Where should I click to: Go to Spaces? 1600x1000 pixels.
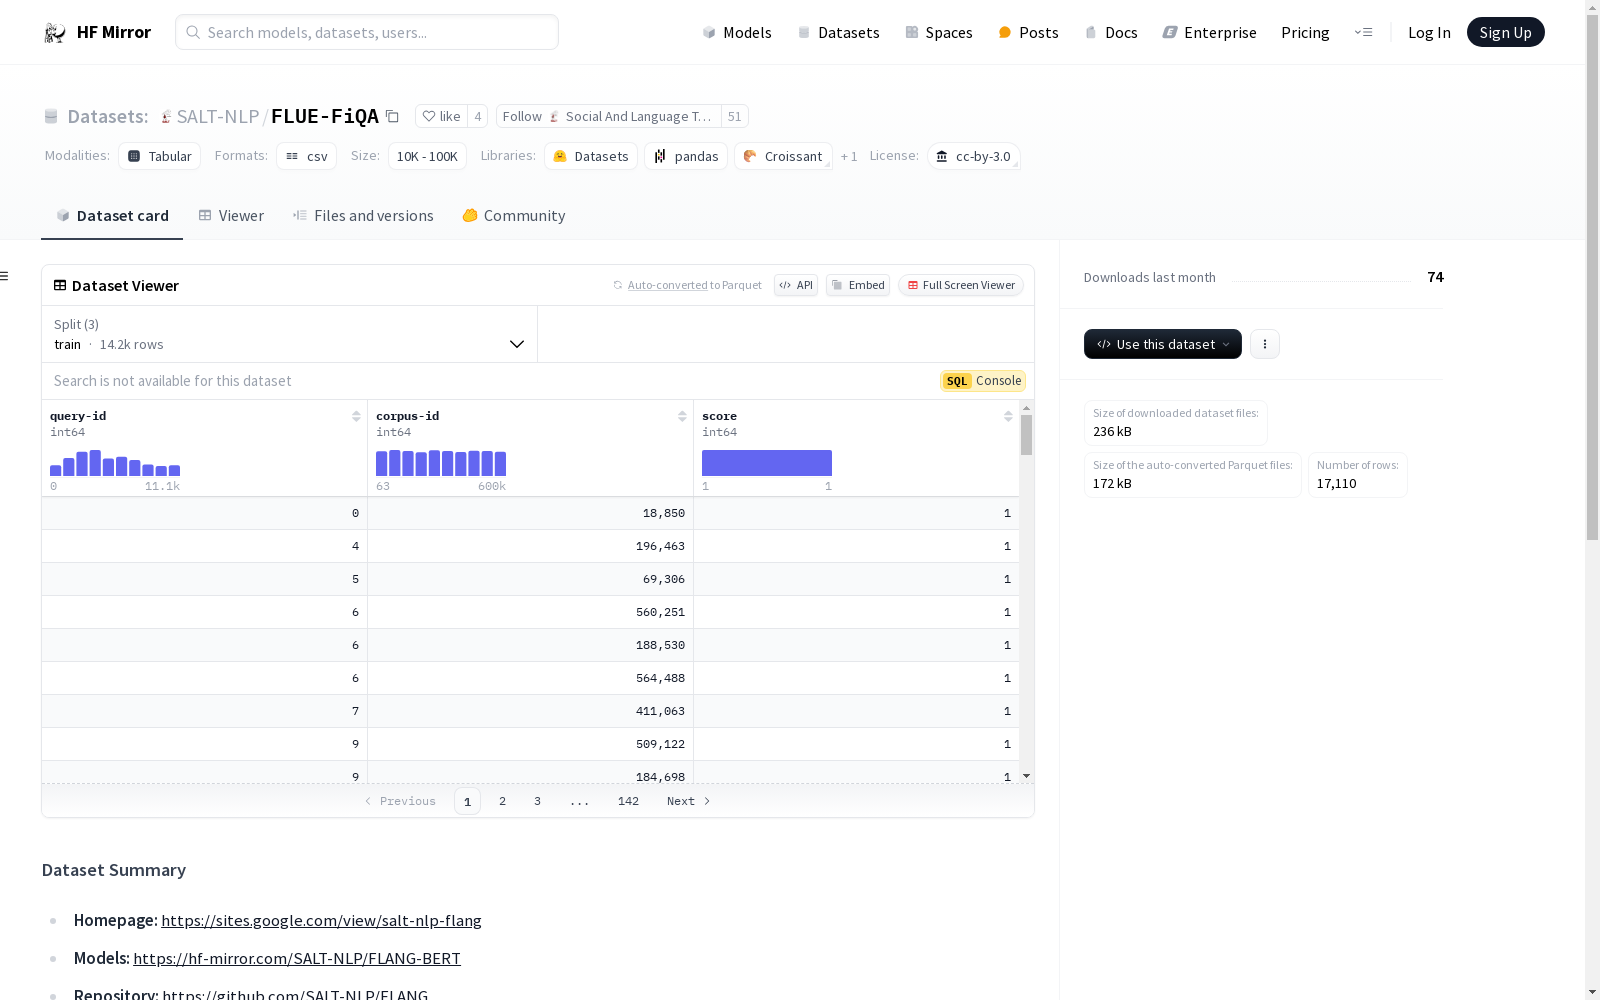938,32
